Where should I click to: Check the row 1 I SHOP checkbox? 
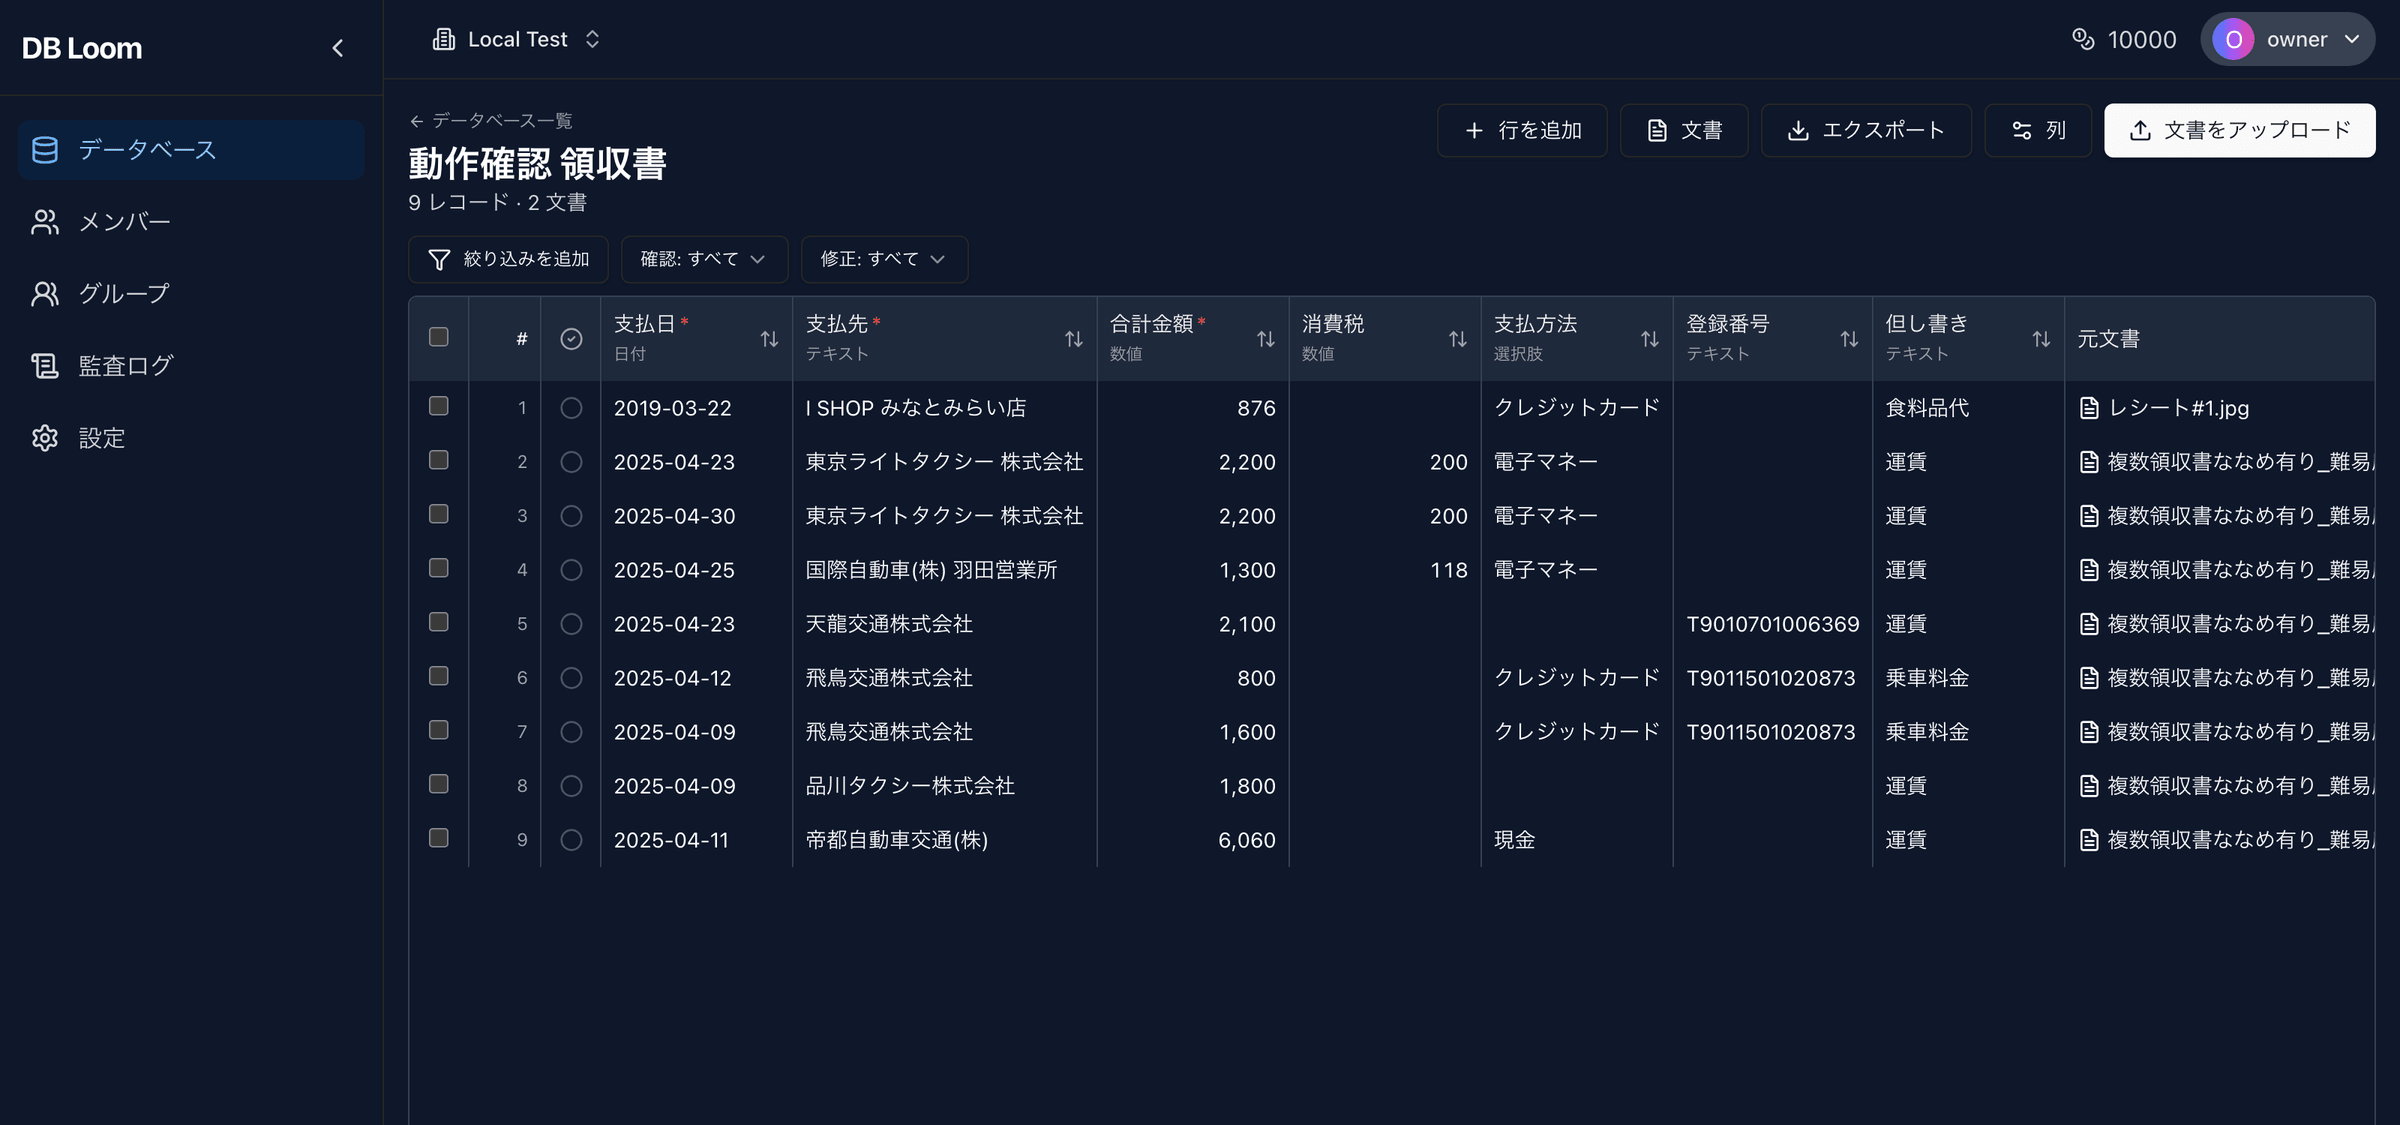[438, 406]
